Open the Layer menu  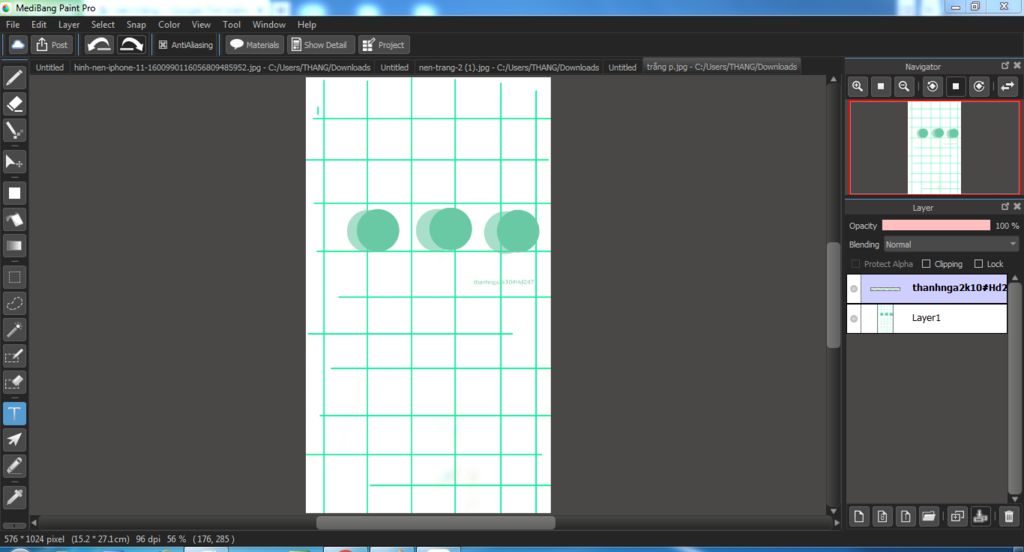click(x=69, y=24)
